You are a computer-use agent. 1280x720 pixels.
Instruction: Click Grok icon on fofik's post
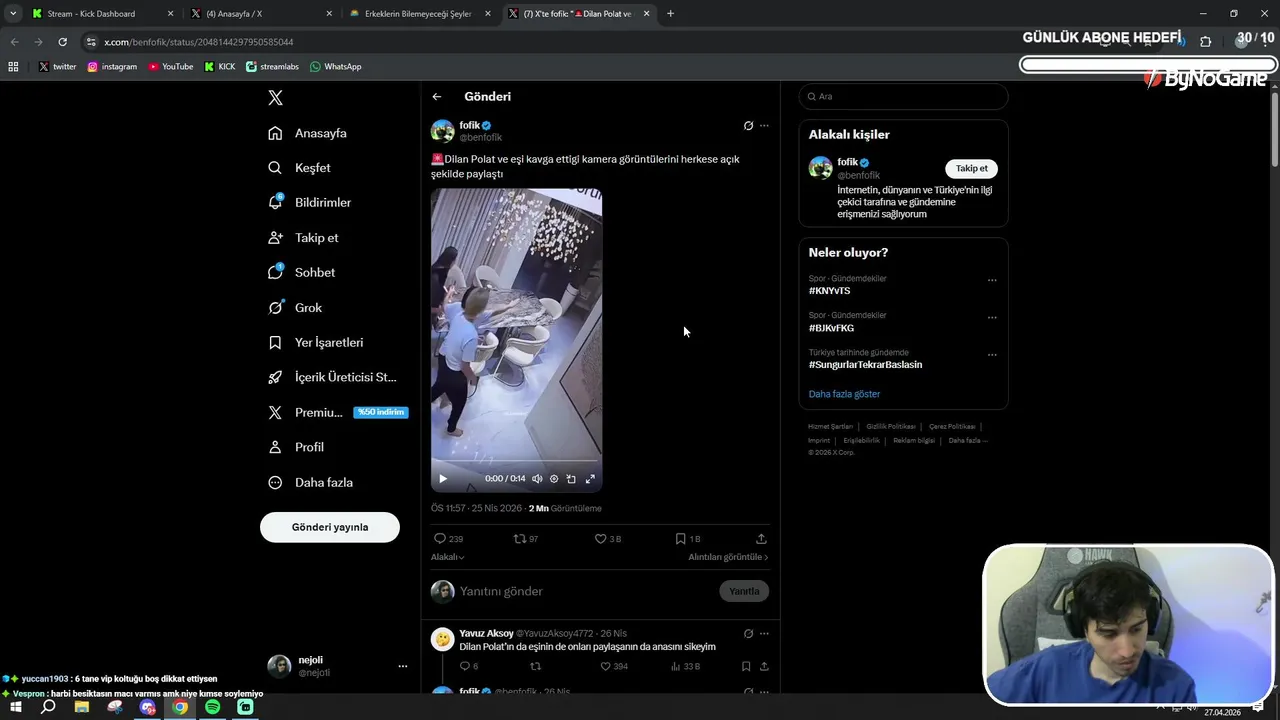[x=748, y=126]
